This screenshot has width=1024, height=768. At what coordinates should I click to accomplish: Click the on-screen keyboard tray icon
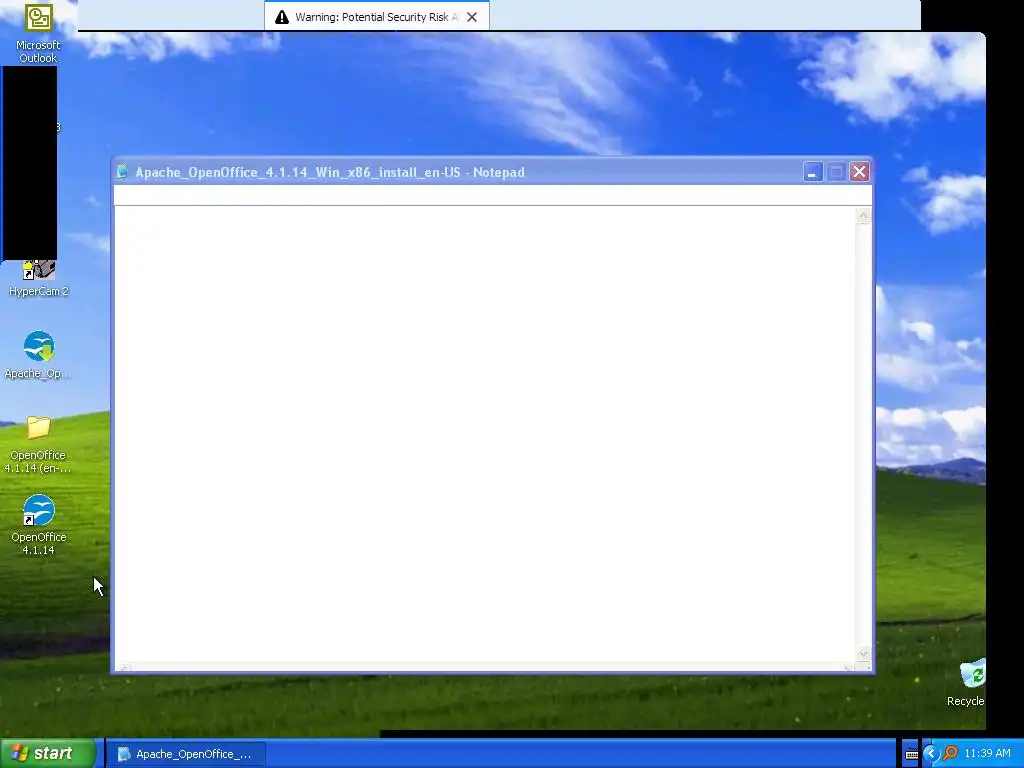pos(911,754)
